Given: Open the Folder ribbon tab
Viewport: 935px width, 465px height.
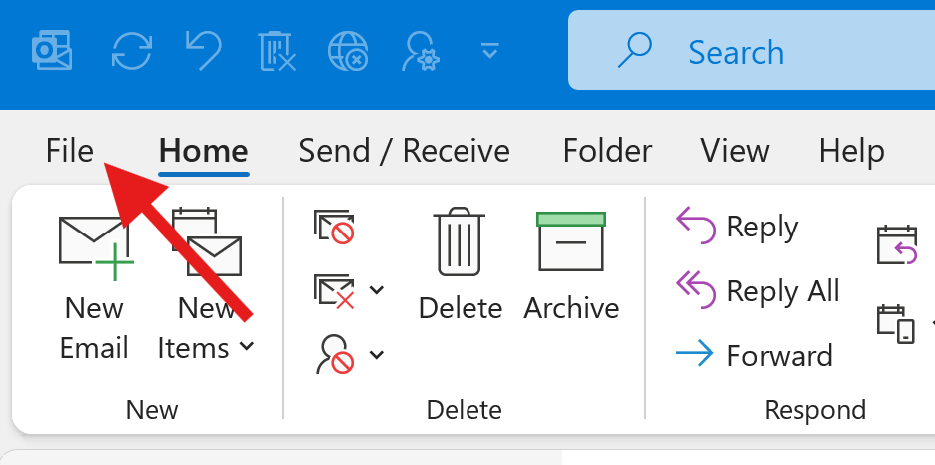Looking at the screenshot, I should point(607,151).
